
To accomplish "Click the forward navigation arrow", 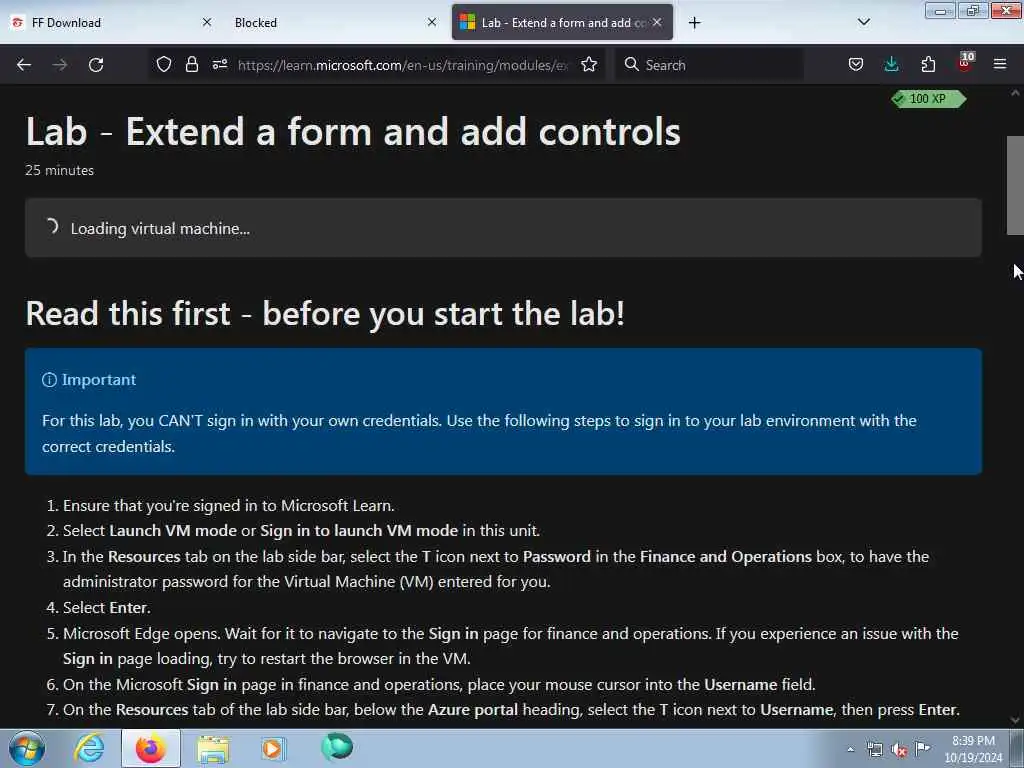I will pos(60,65).
